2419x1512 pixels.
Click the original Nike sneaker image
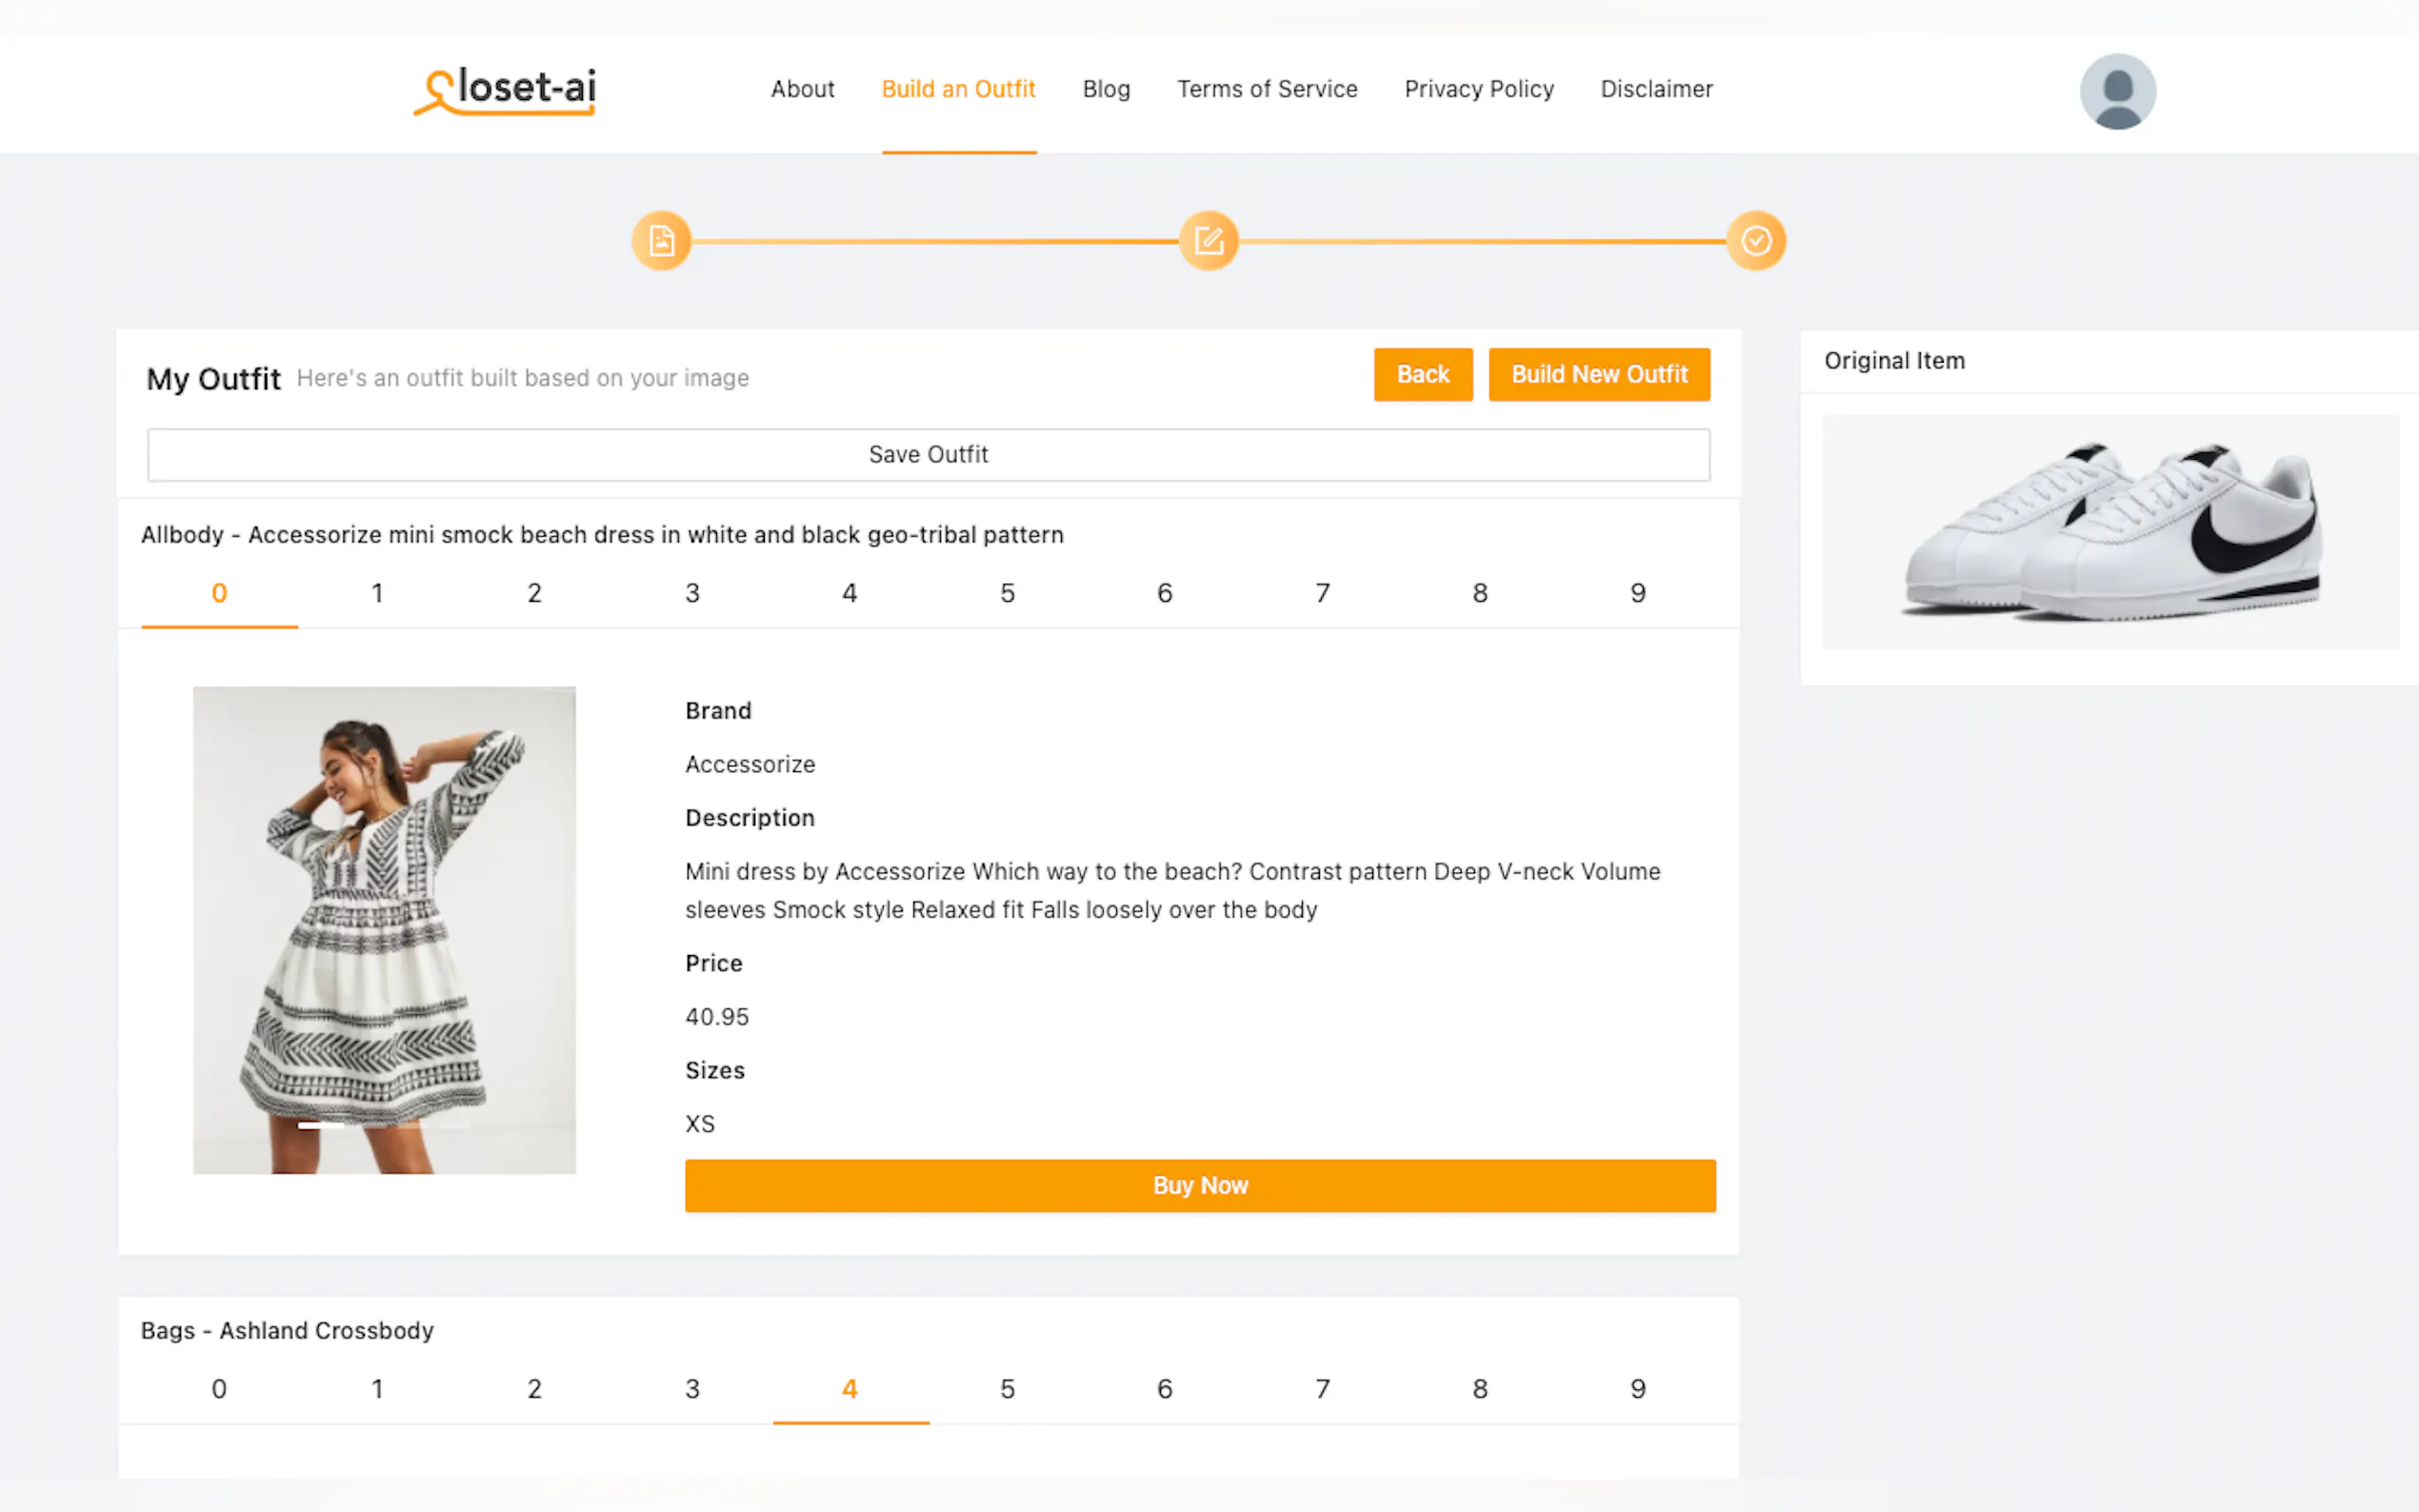click(x=2111, y=532)
